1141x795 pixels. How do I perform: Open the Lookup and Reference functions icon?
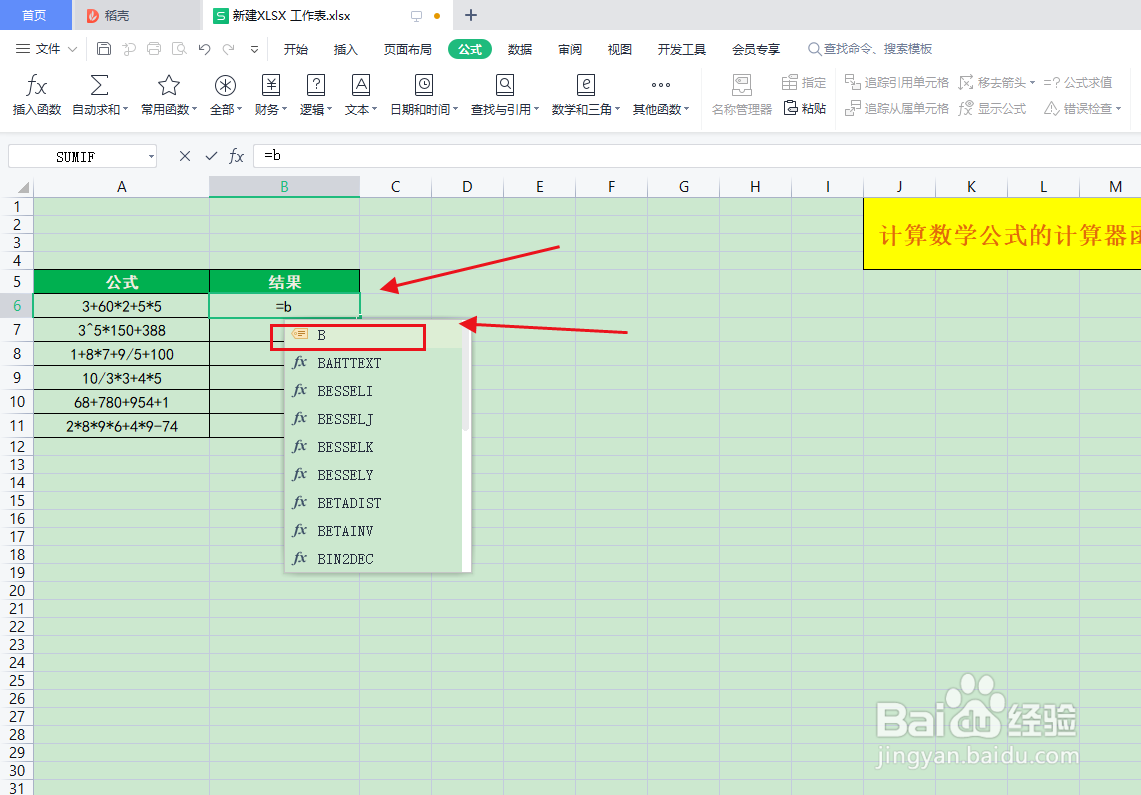(x=505, y=85)
